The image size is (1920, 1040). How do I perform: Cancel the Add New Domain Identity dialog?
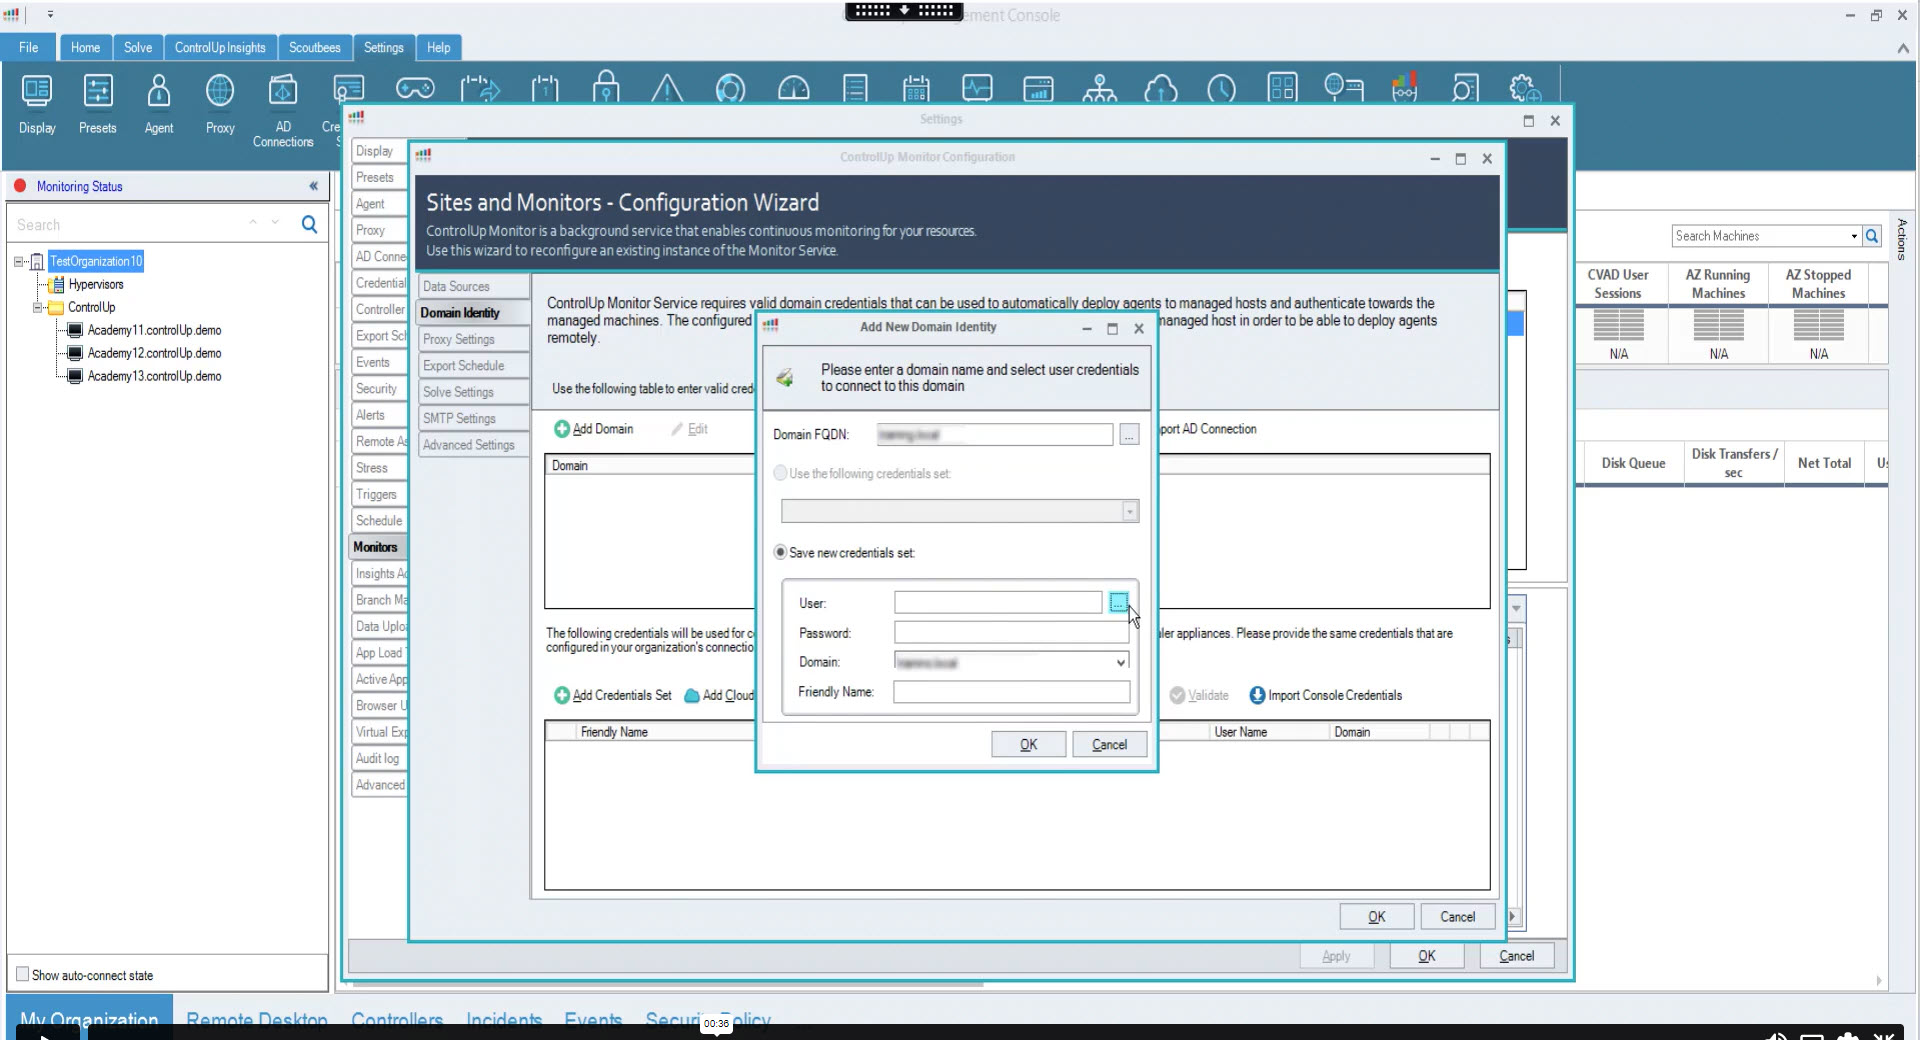1109,745
